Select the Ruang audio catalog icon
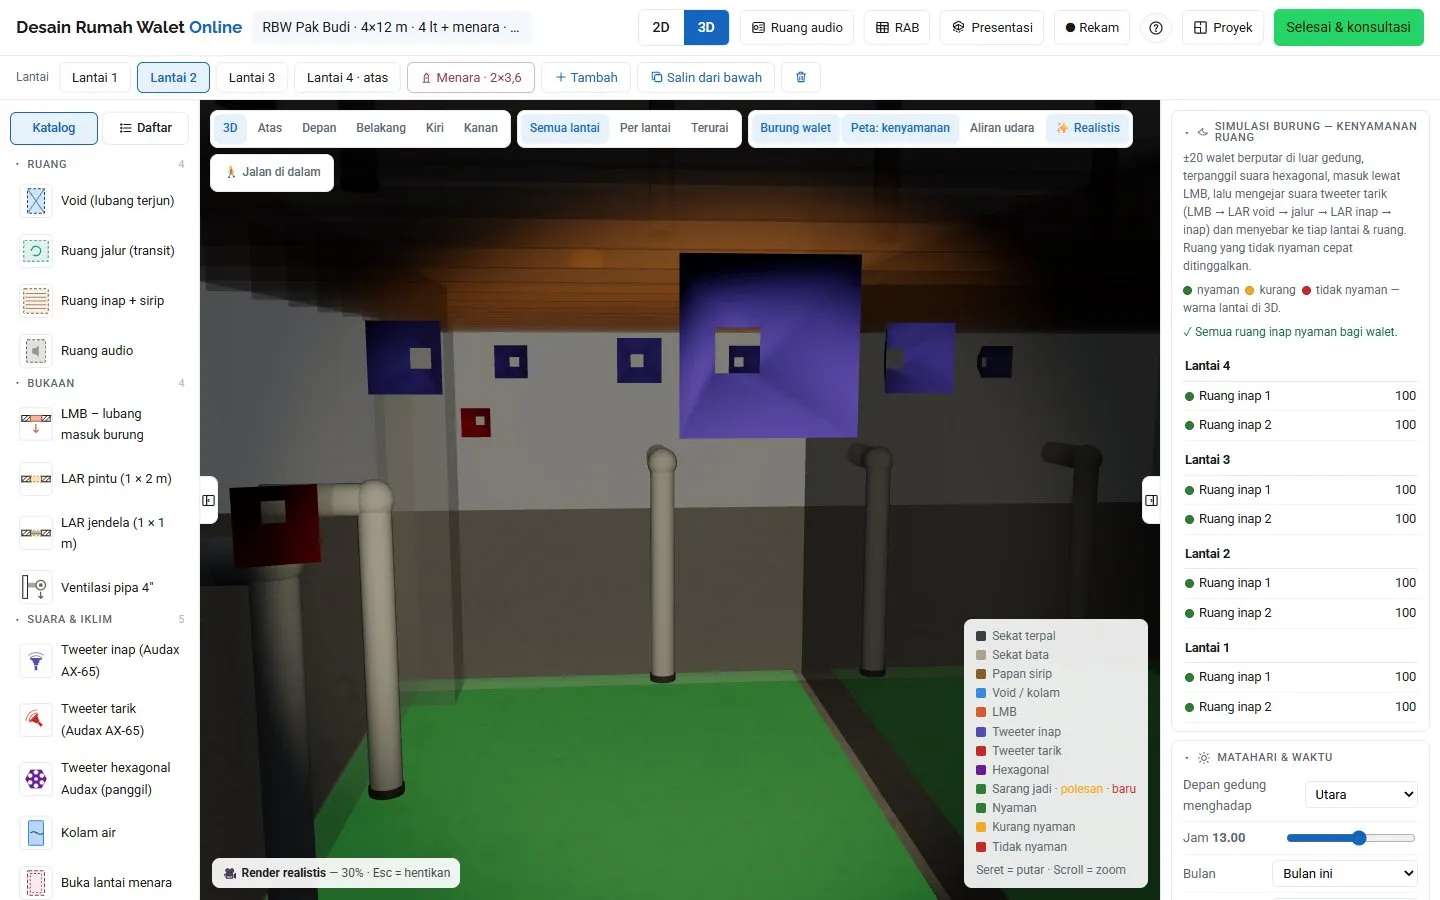The width and height of the screenshot is (1440, 900). pos(36,351)
